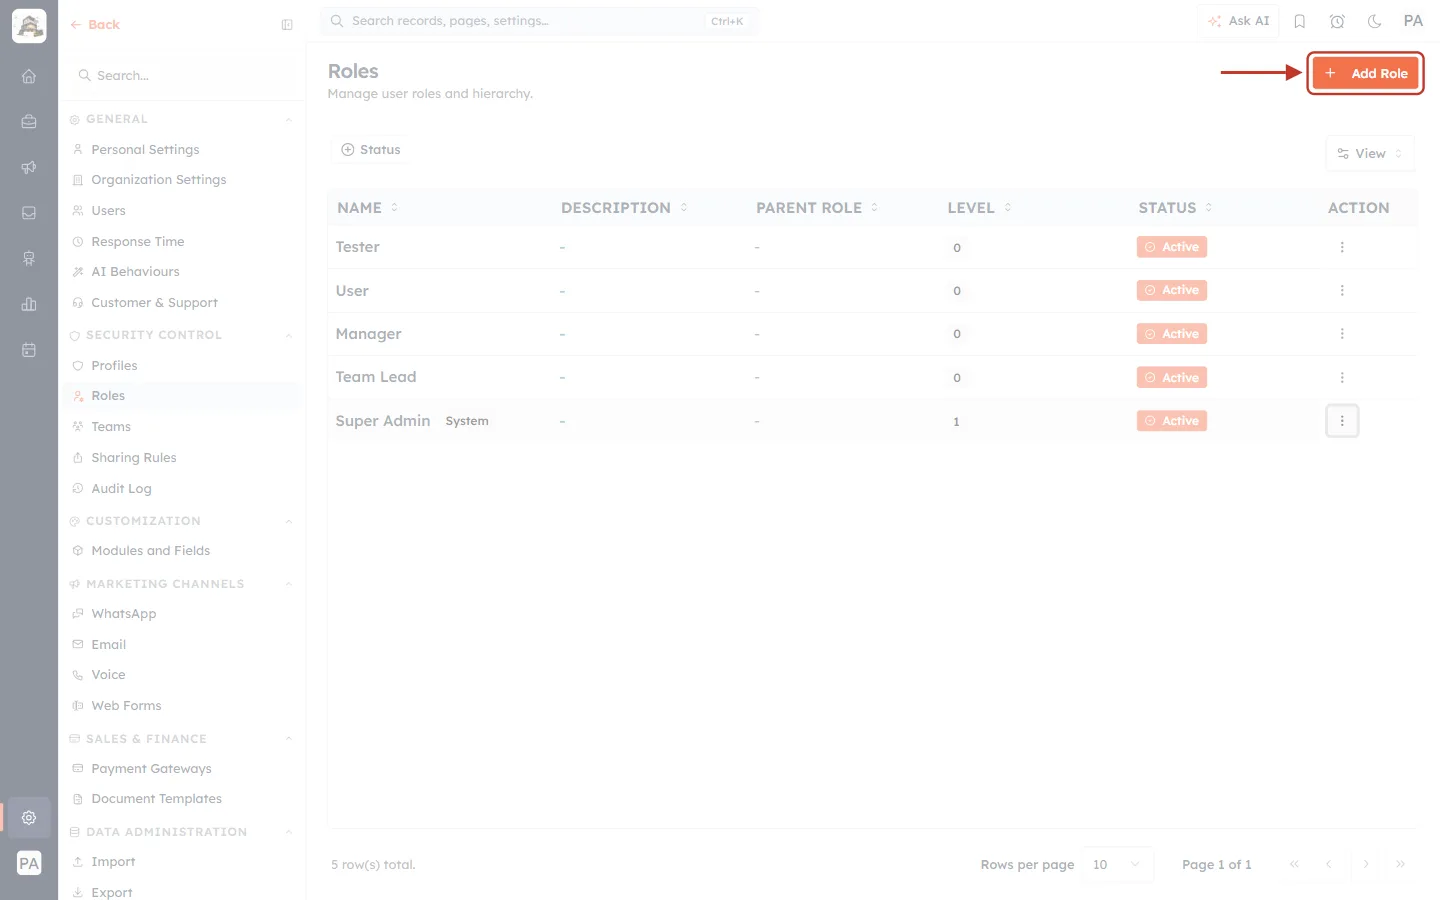Open Rows per page dropdown
The height and width of the screenshot is (900, 1440).
coord(1117,864)
